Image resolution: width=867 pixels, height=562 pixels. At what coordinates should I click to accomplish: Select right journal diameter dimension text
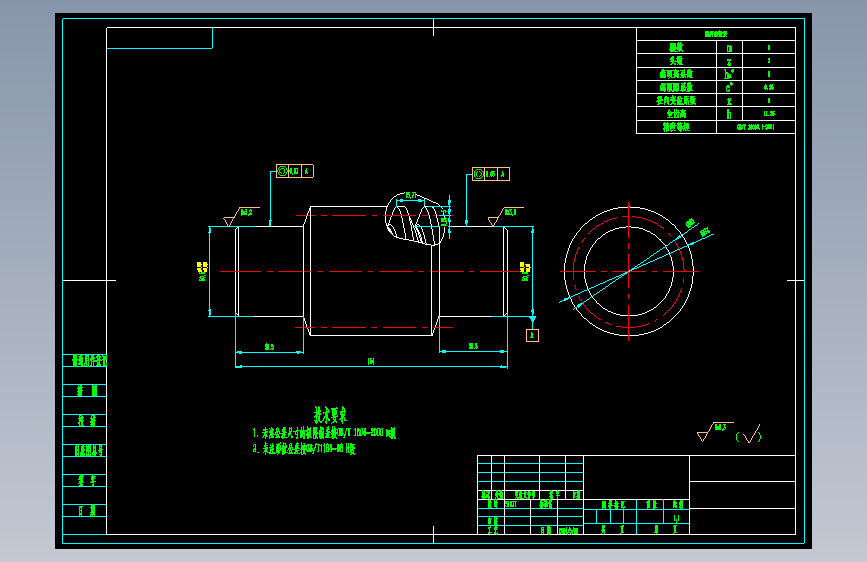pos(525,272)
